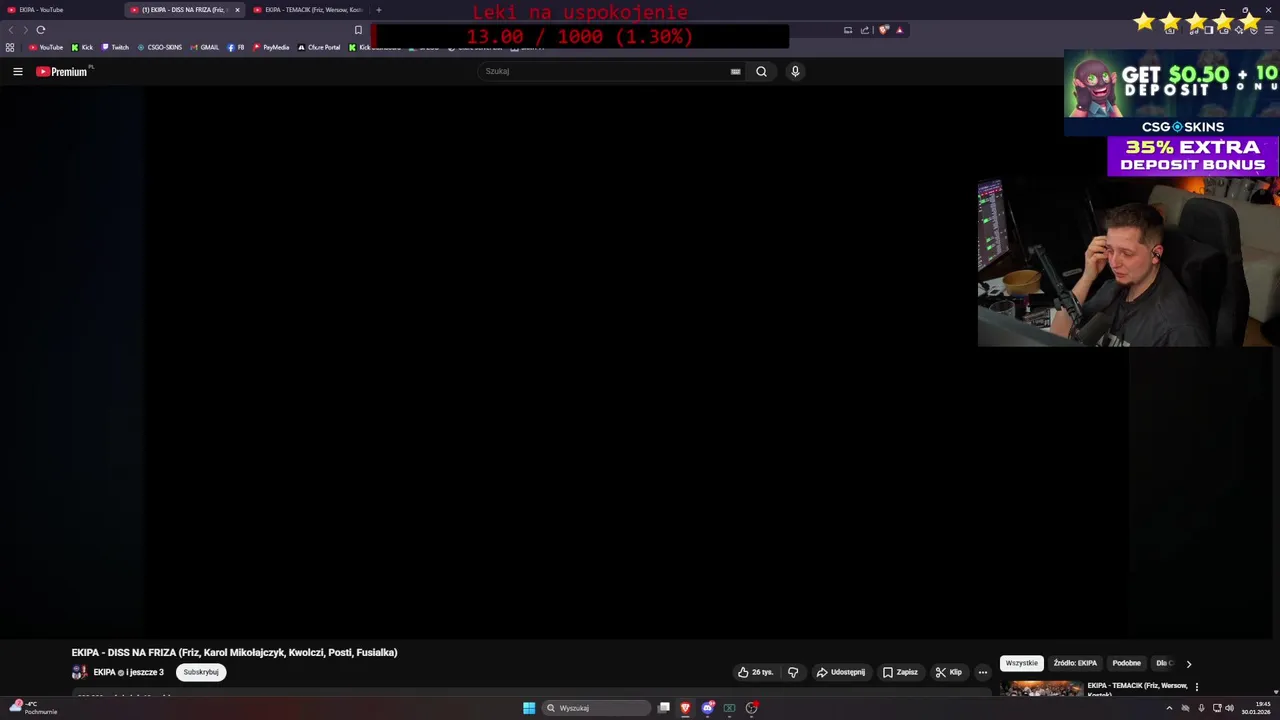Open the GMAIL bookmark
Image resolution: width=1280 pixels, height=720 pixels.
point(205,47)
